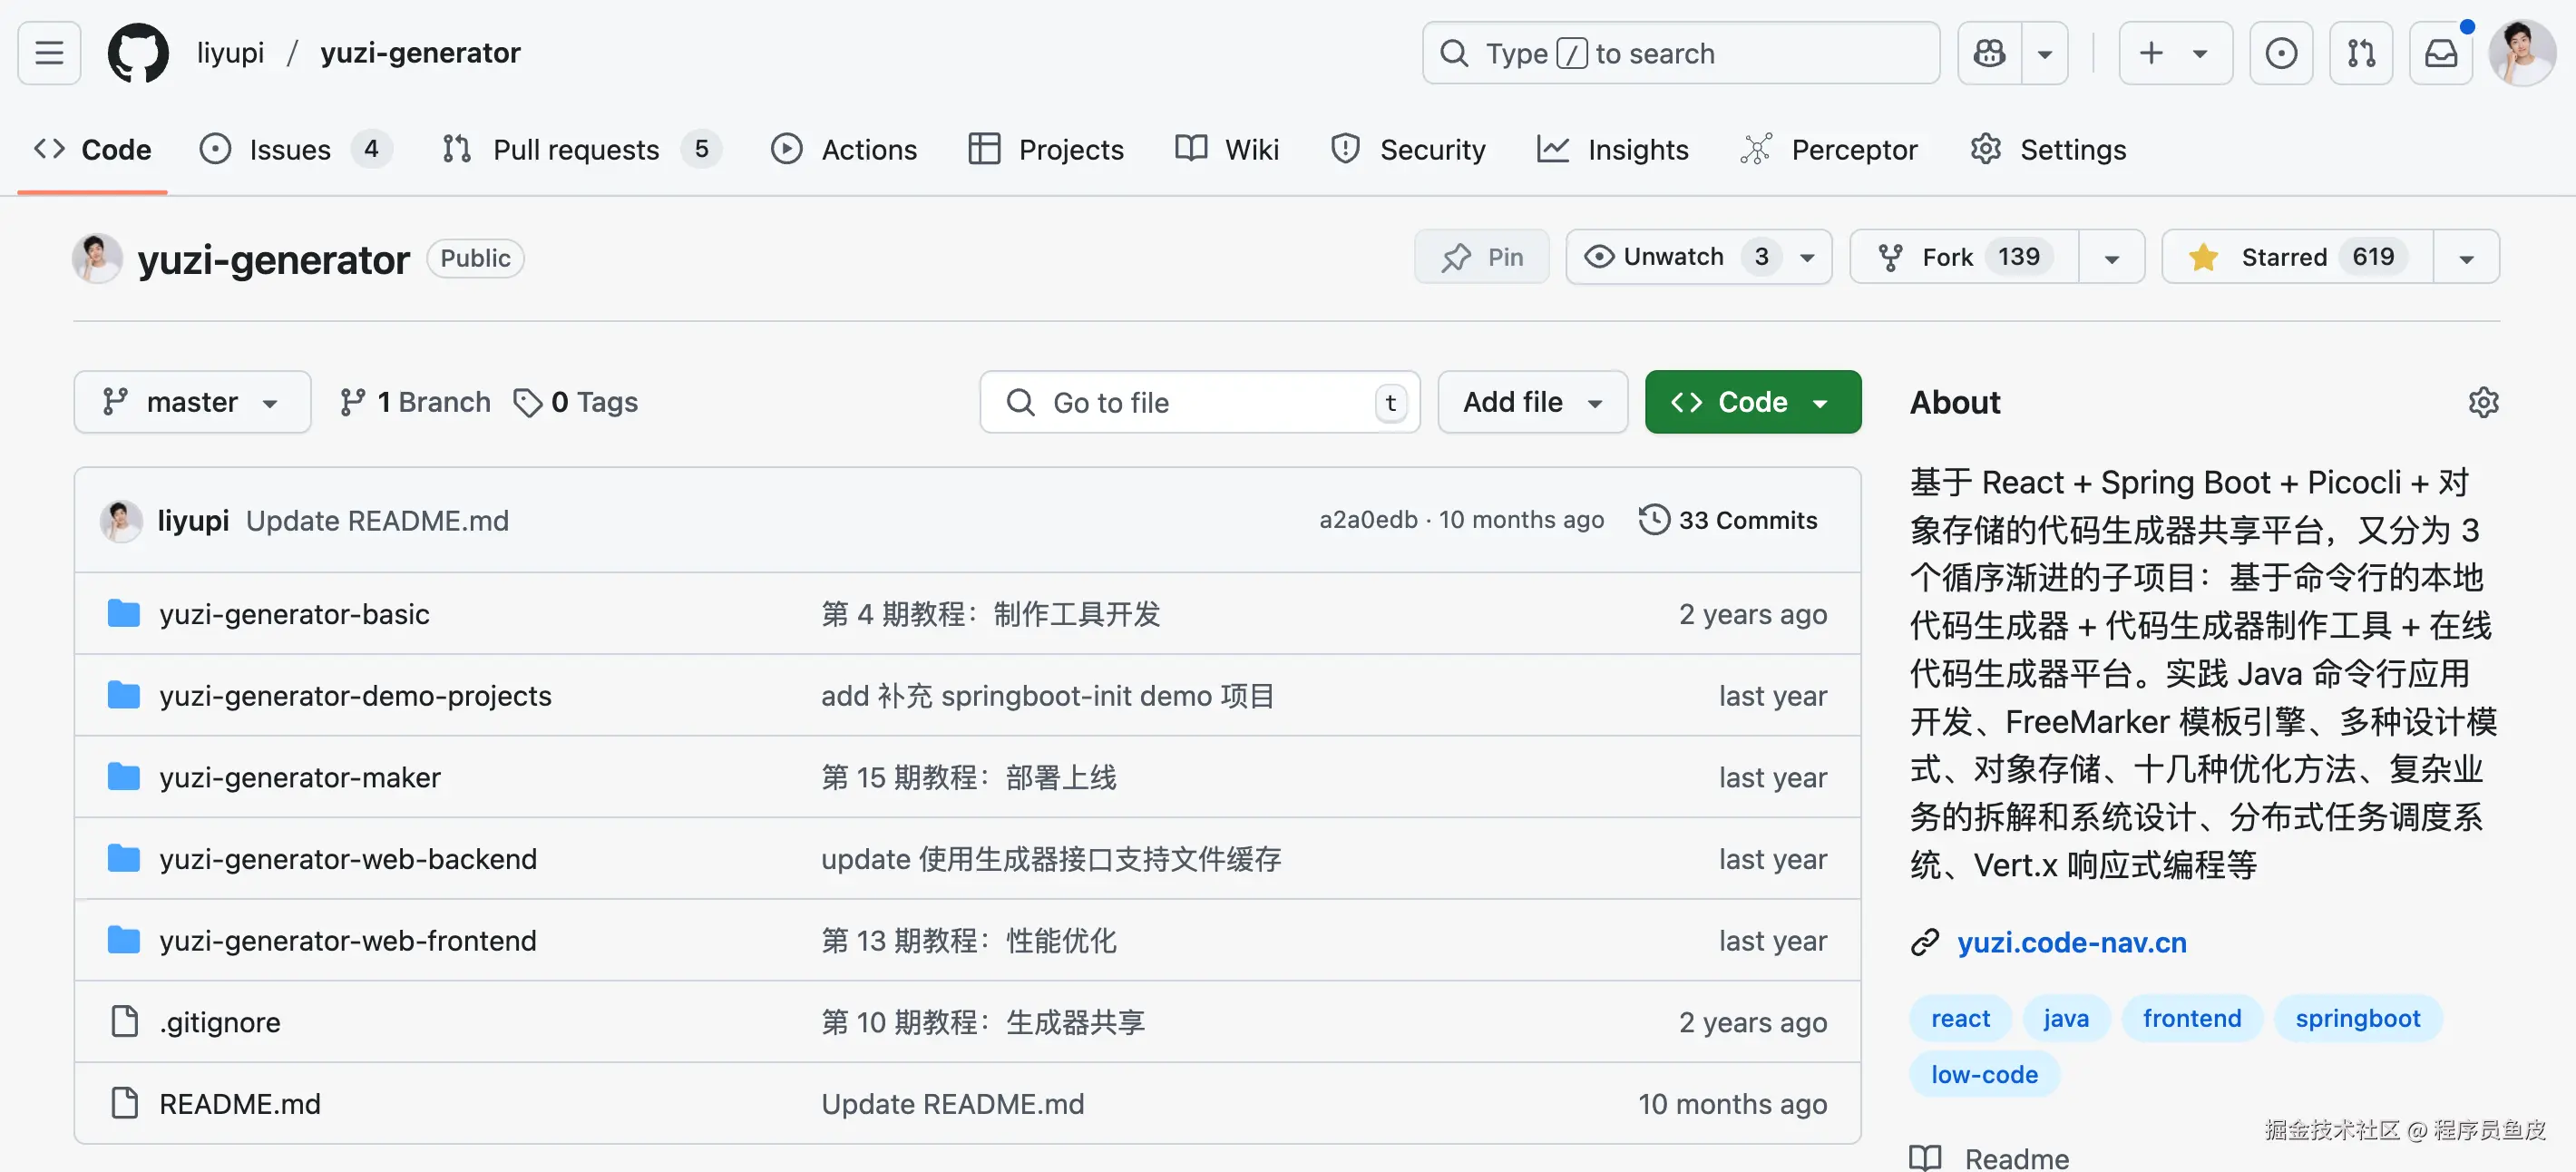
Task: Expand the master branch dropdown
Action: click(192, 402)
